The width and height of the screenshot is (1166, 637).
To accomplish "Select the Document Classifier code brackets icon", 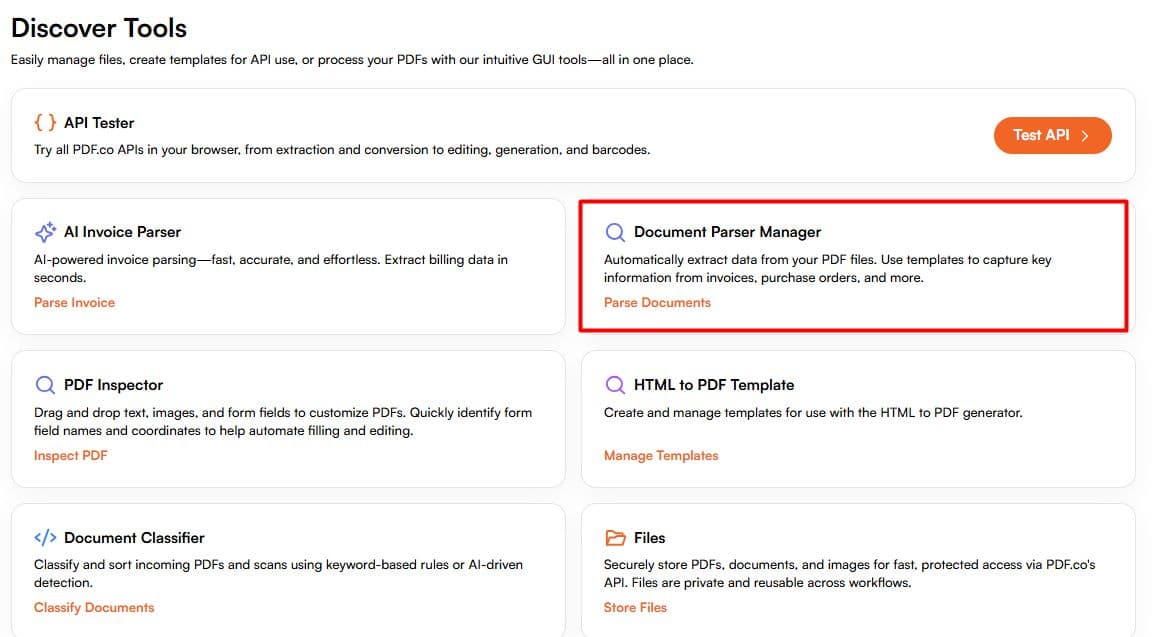I will pyautogui.click(x=45, y=537).
